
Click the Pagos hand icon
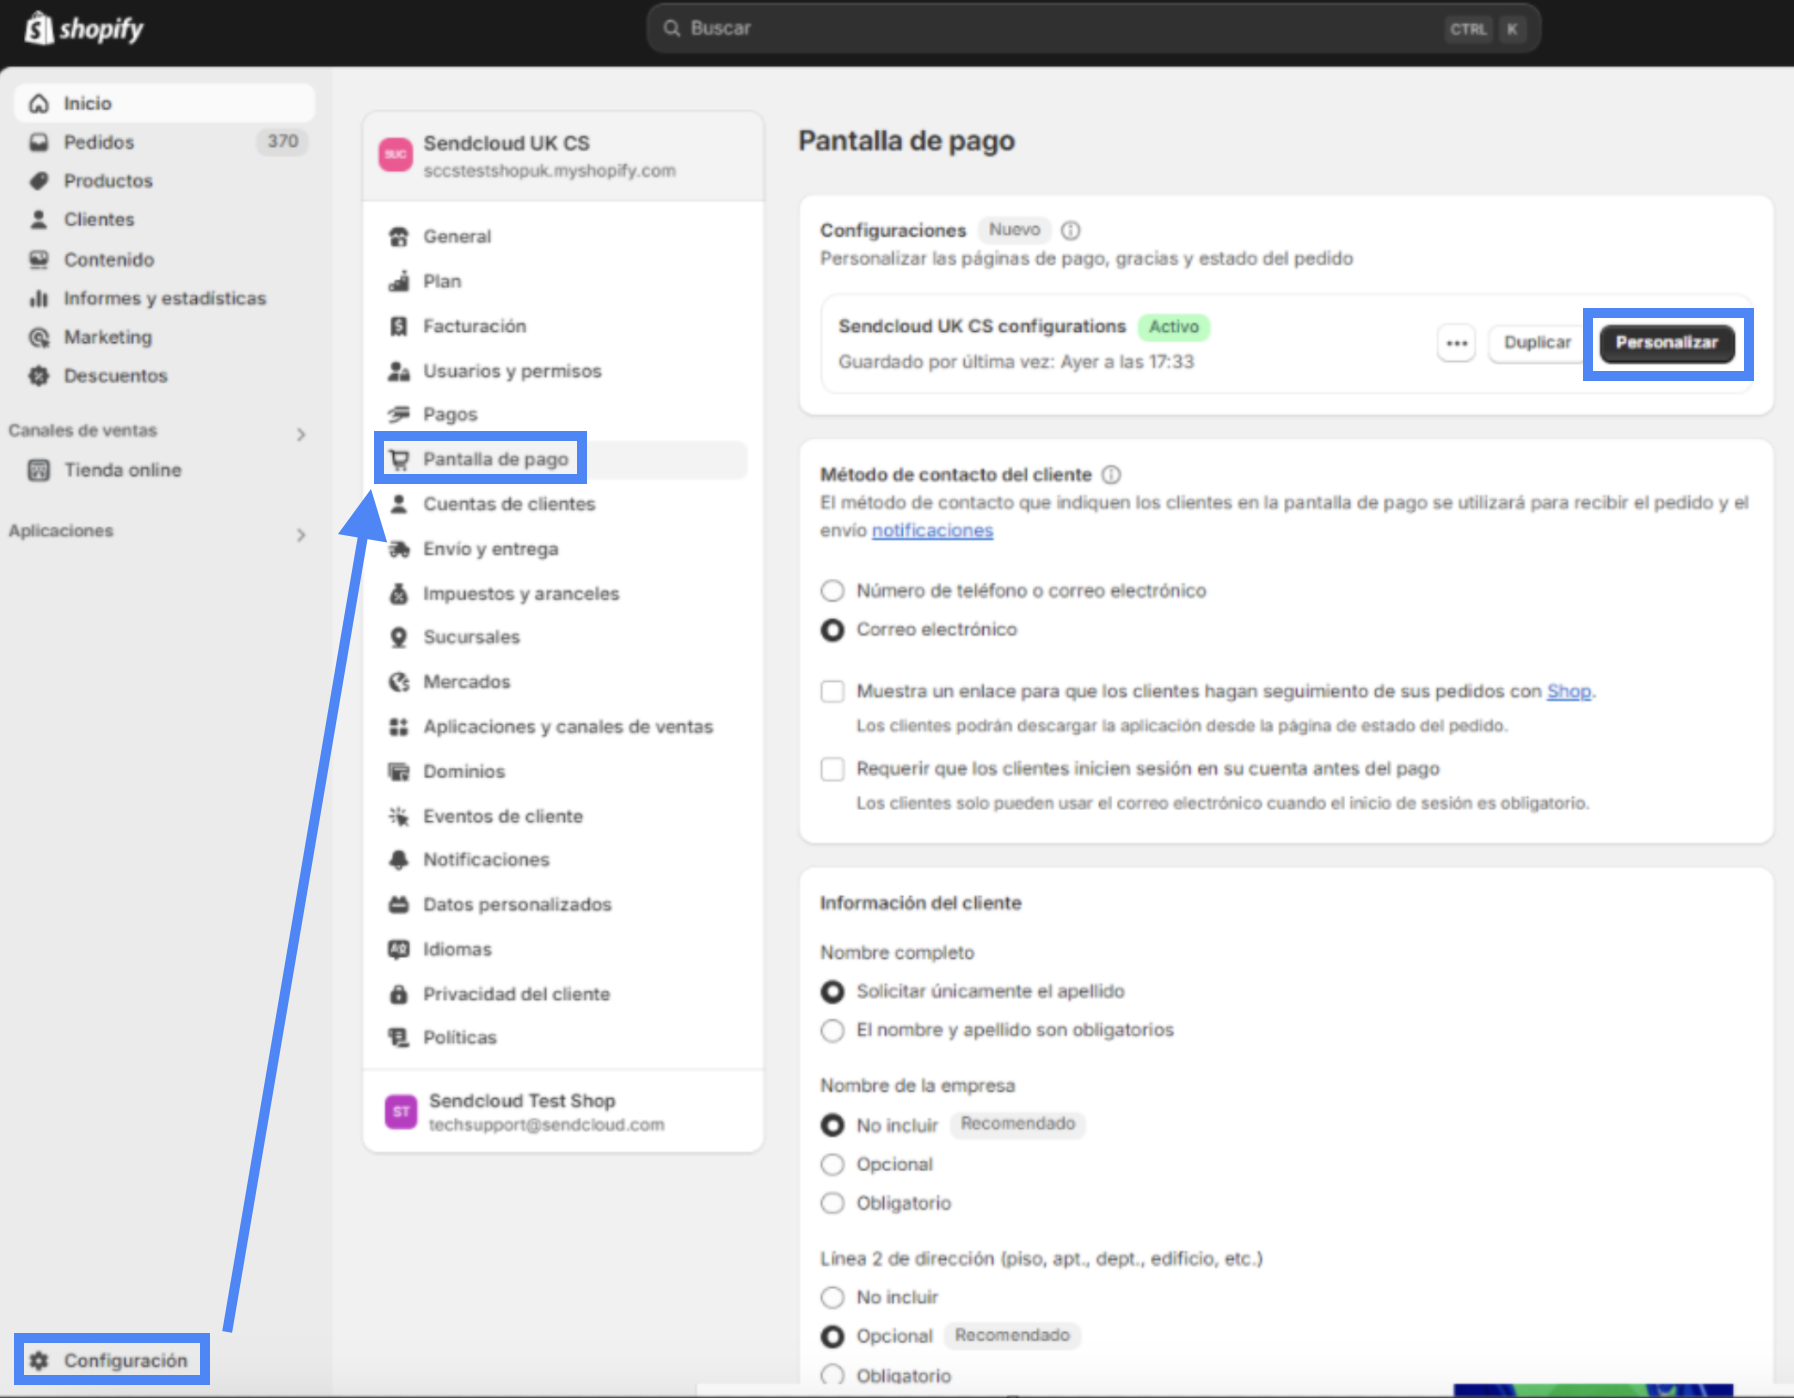click(x=399, y=414)
